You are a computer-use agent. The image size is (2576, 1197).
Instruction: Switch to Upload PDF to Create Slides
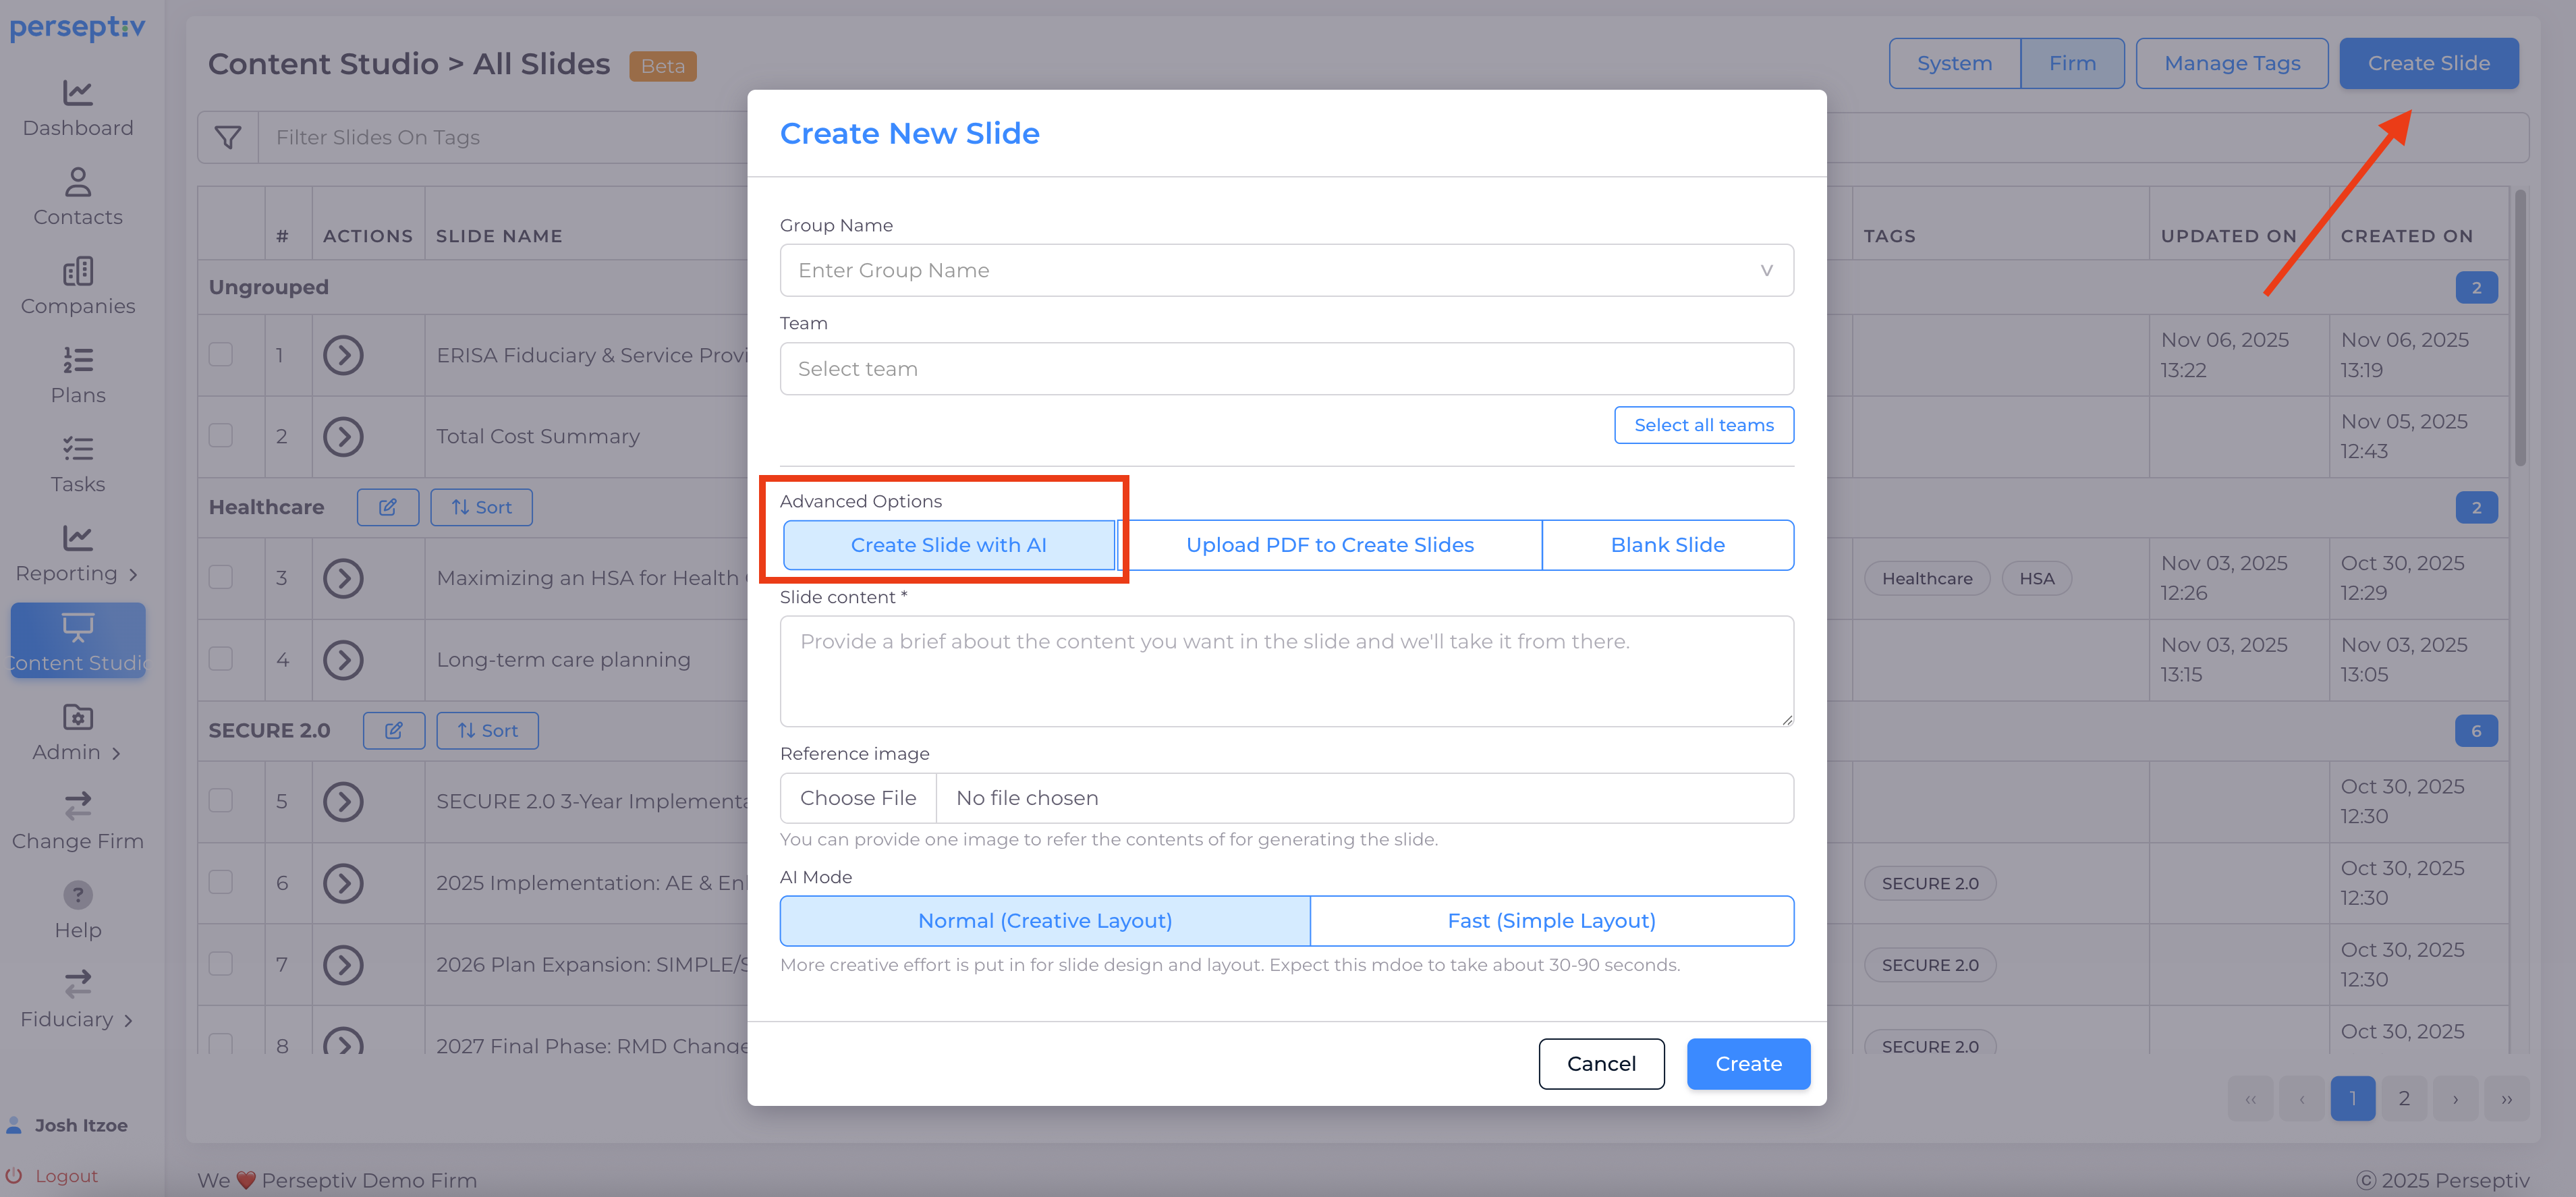1329,545
